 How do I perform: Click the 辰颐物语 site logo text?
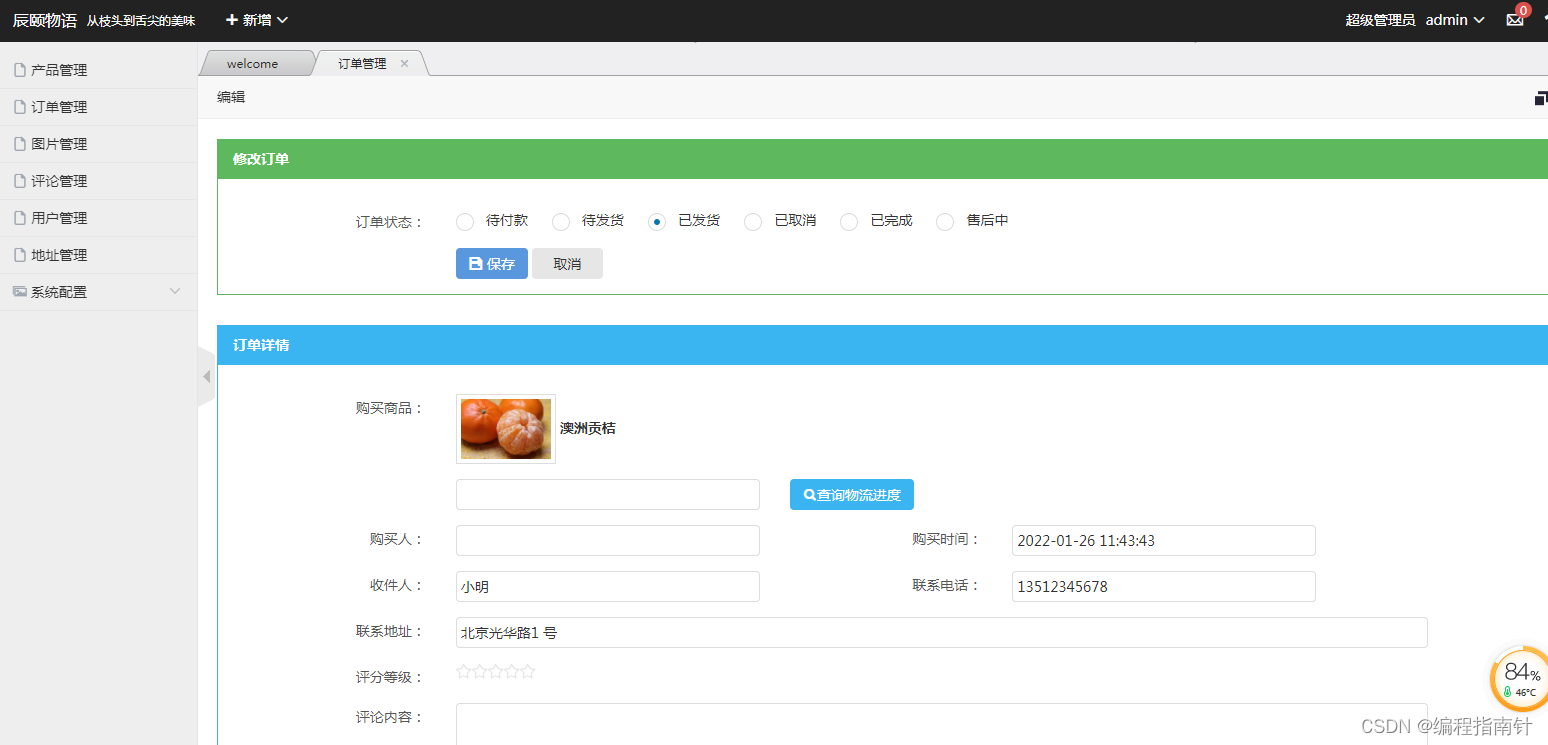45,20
